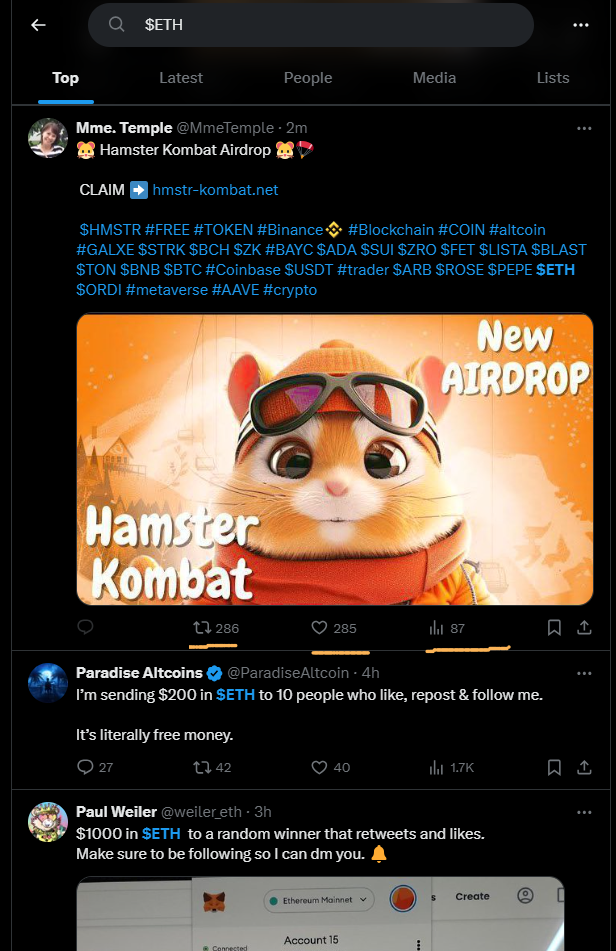This screenshot has width=616, height=951.
Task: Open the top-right three-dot overflow menu
Action: point(581,24)
